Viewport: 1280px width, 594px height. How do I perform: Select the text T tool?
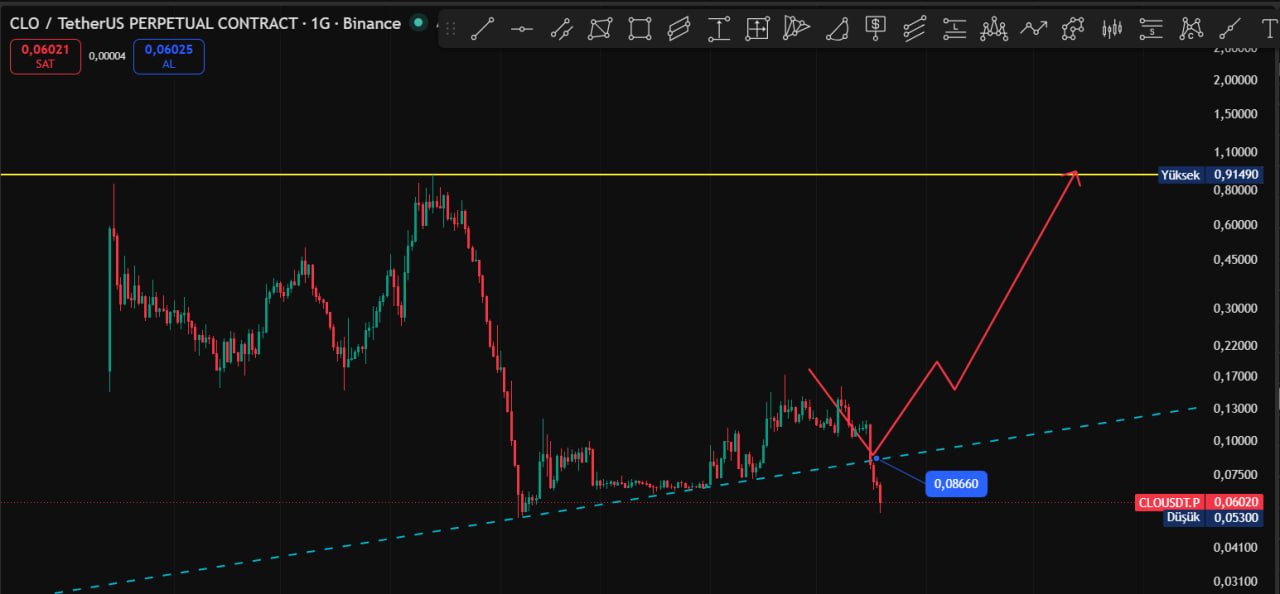tap(1269, 29)
